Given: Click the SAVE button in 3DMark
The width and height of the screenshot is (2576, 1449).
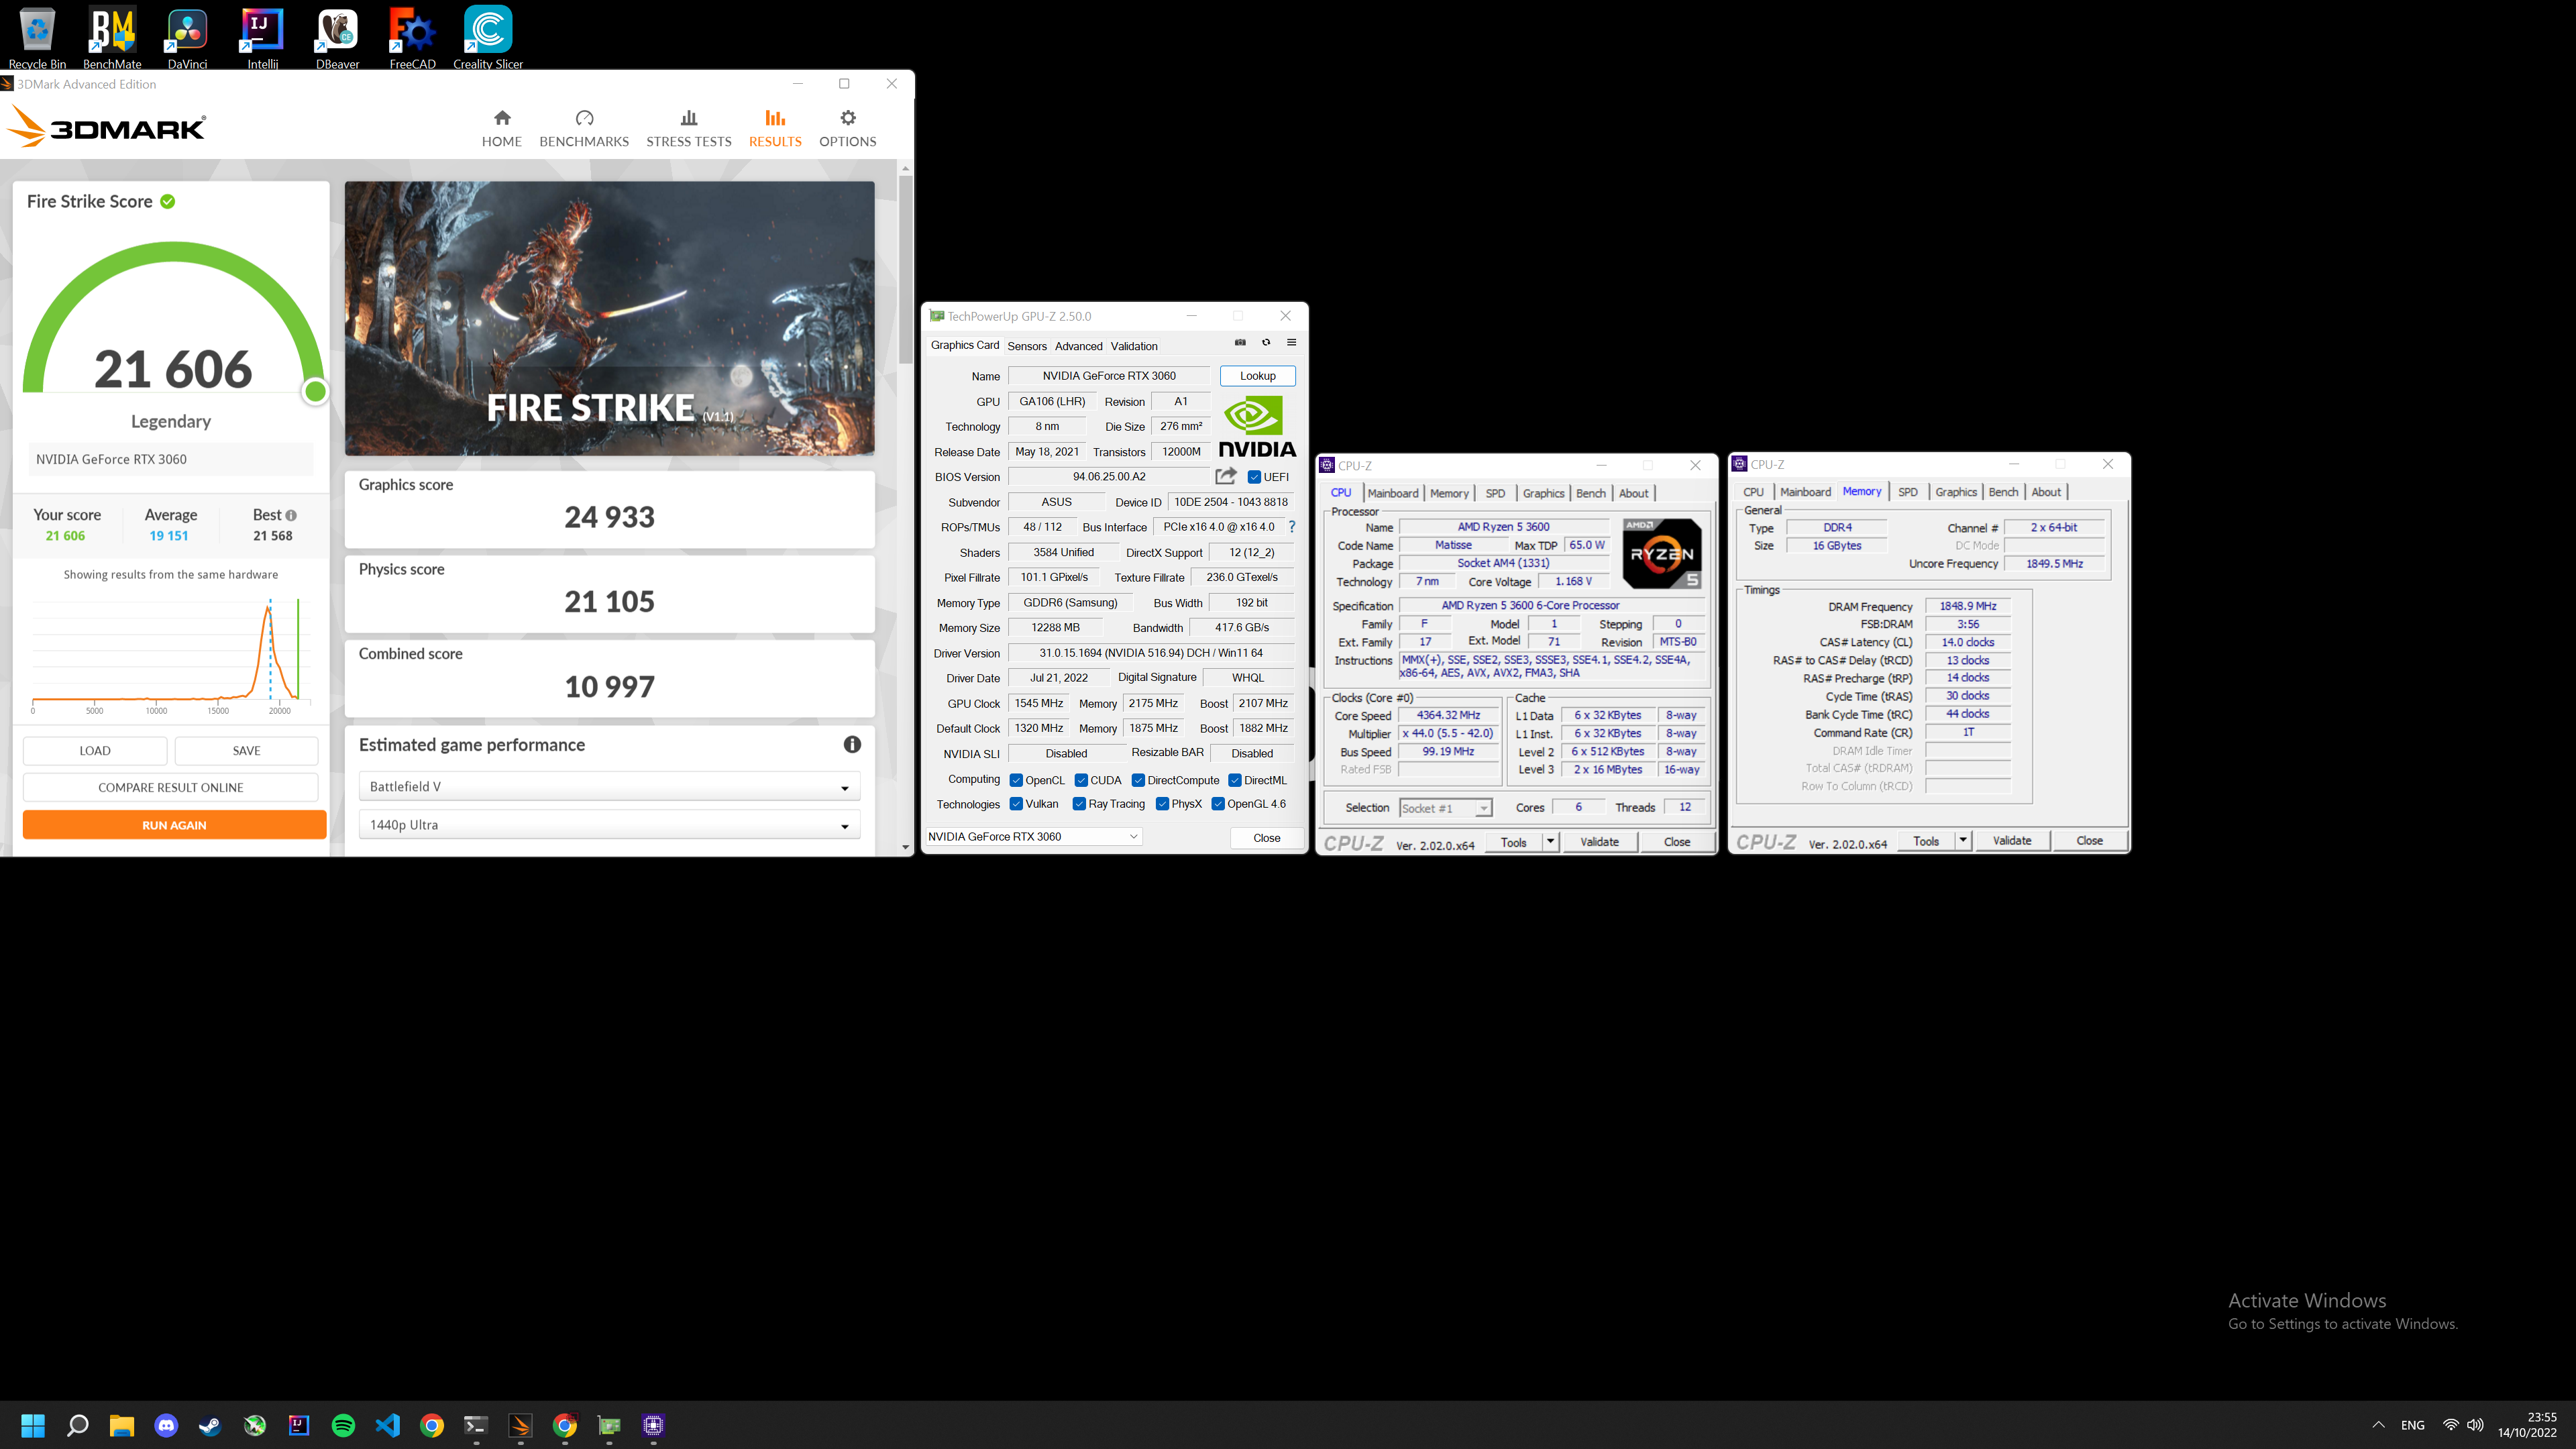Looking at the screenshot, I should click(x=246, y=751).
